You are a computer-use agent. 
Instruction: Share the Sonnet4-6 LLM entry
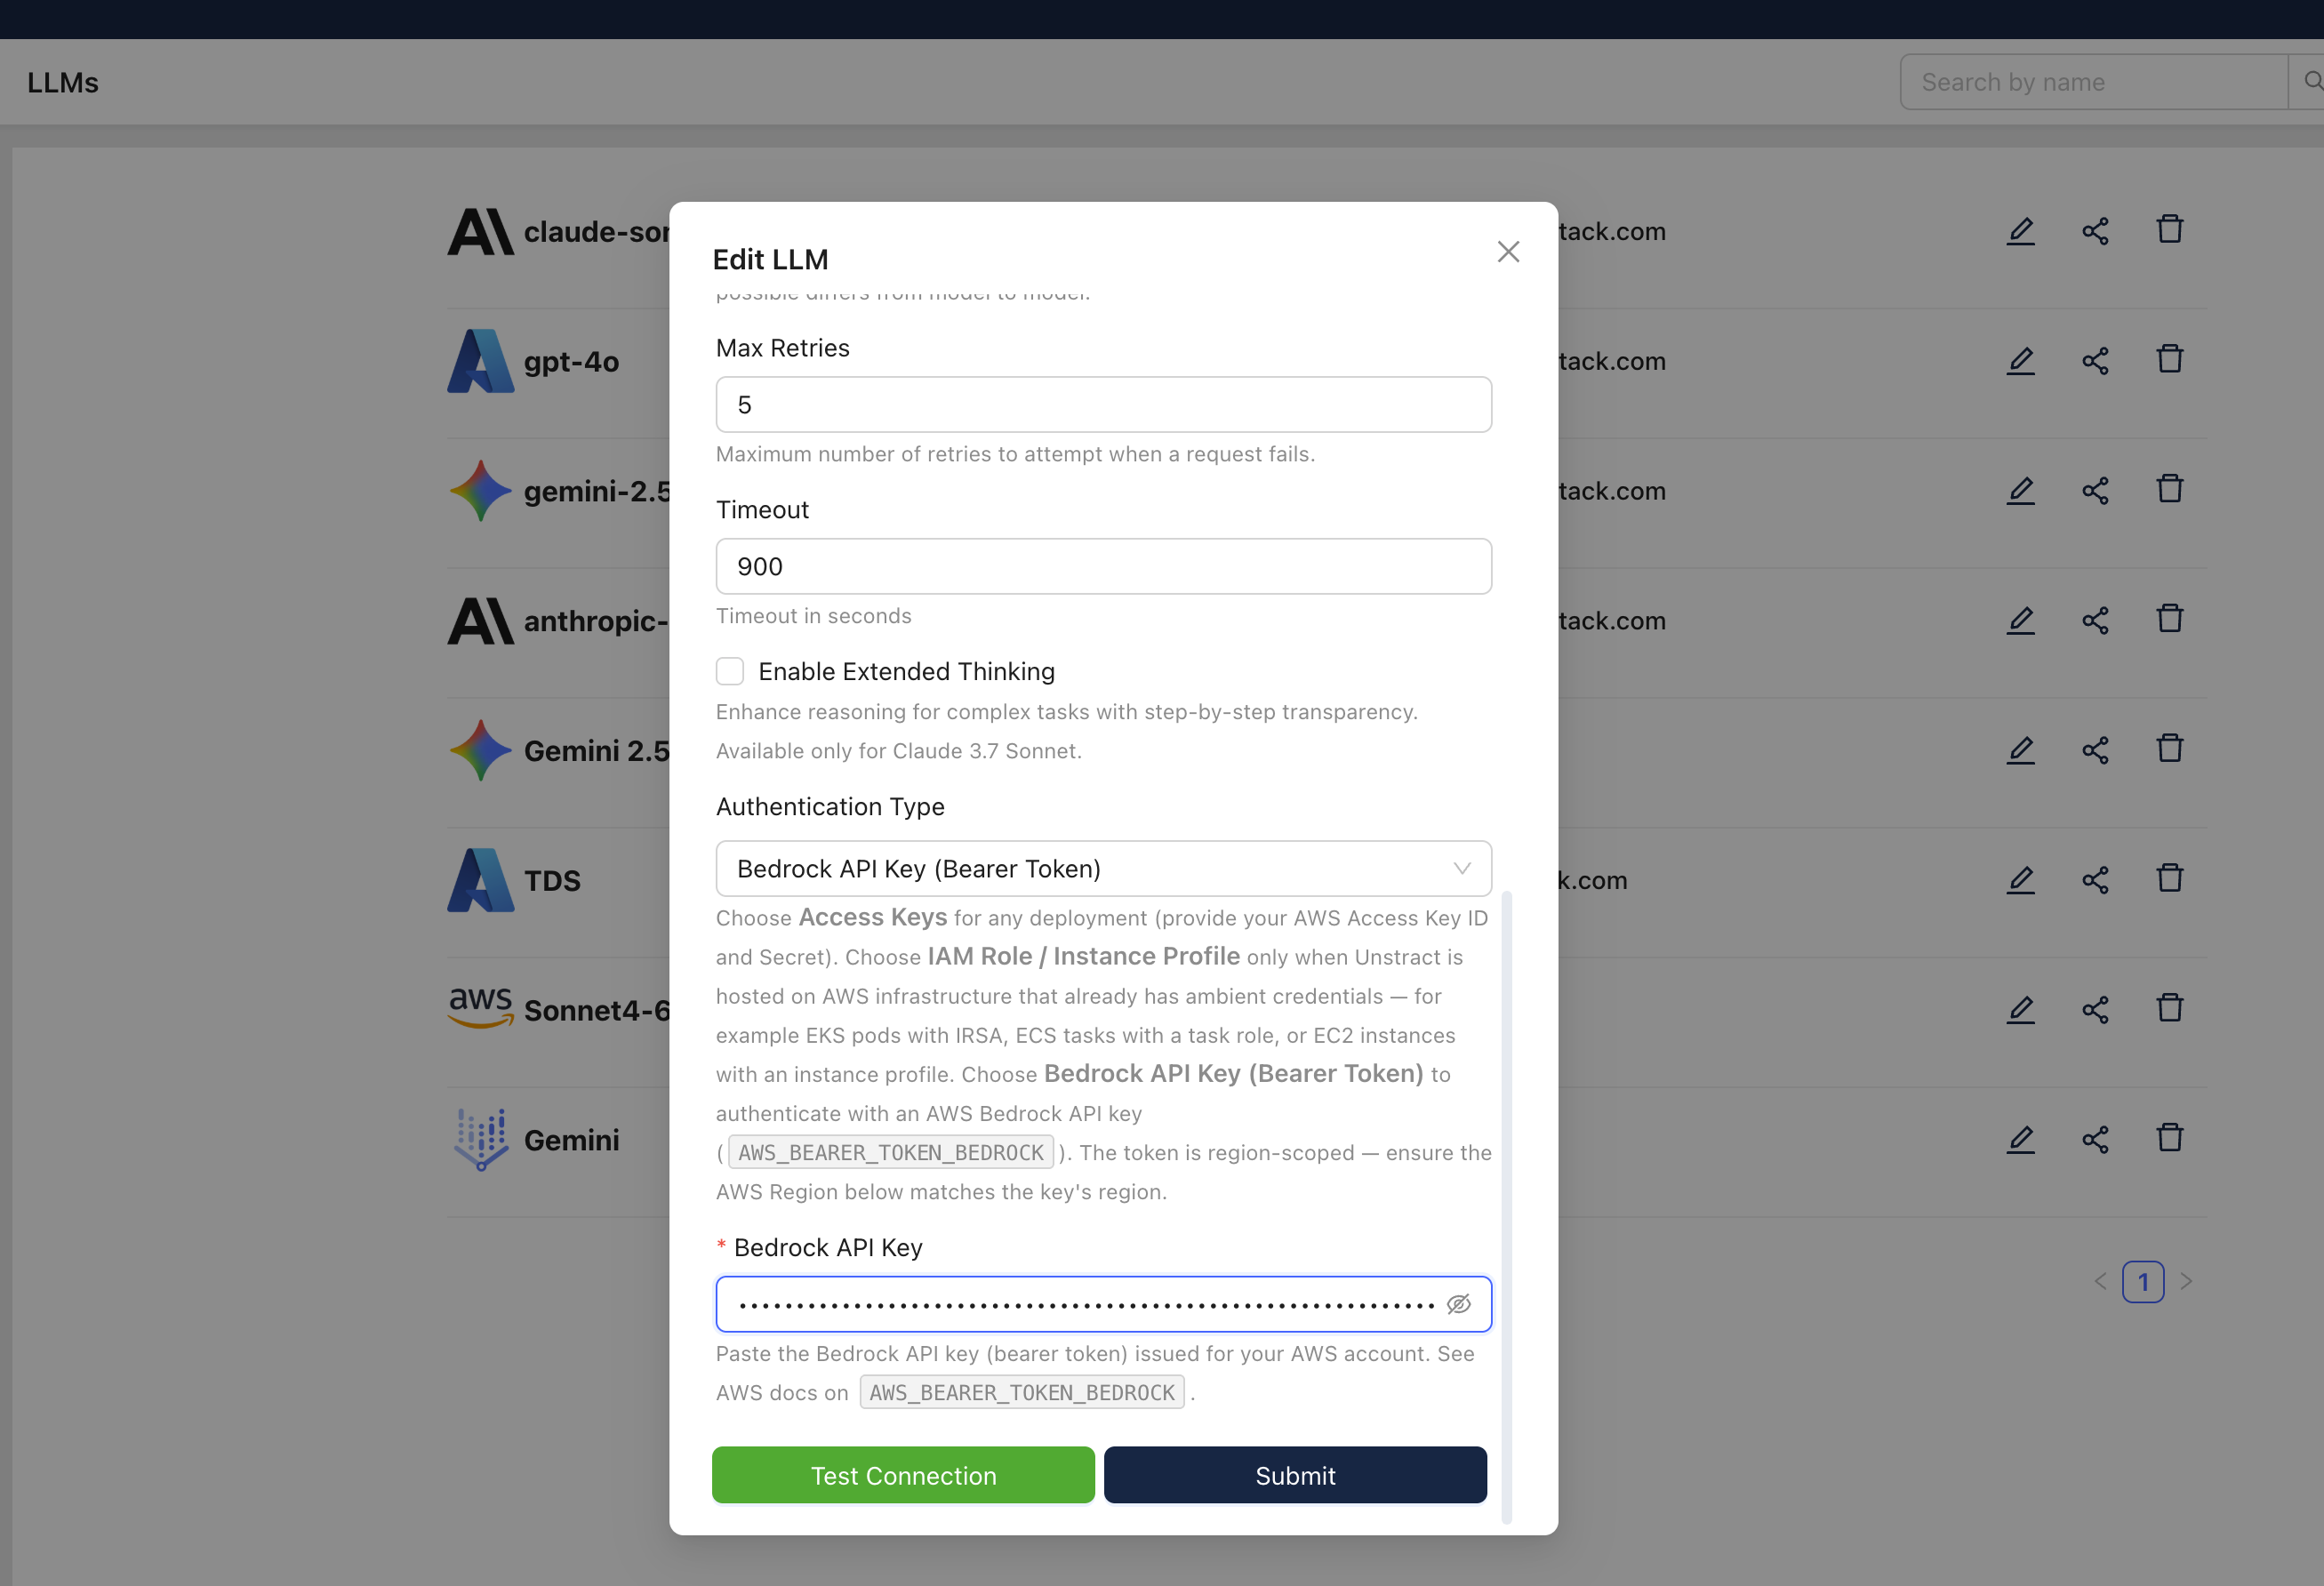click(2095, 1011)
